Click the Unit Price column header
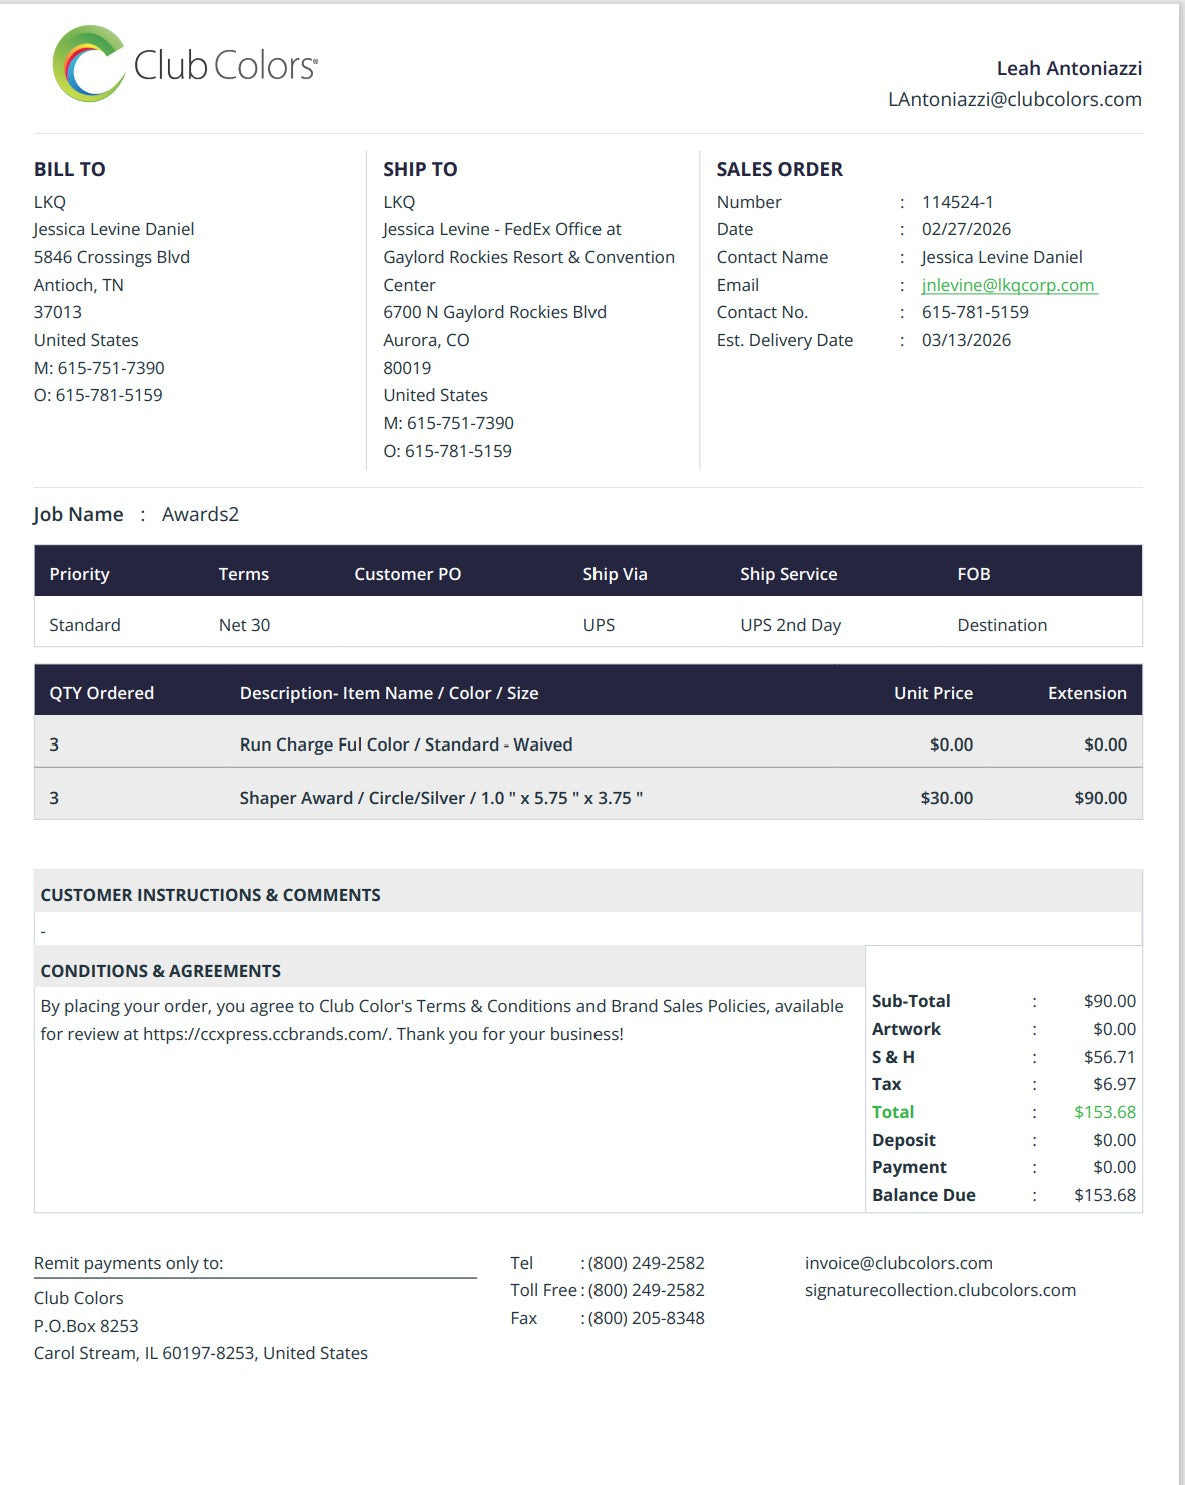 click(933, 693)
